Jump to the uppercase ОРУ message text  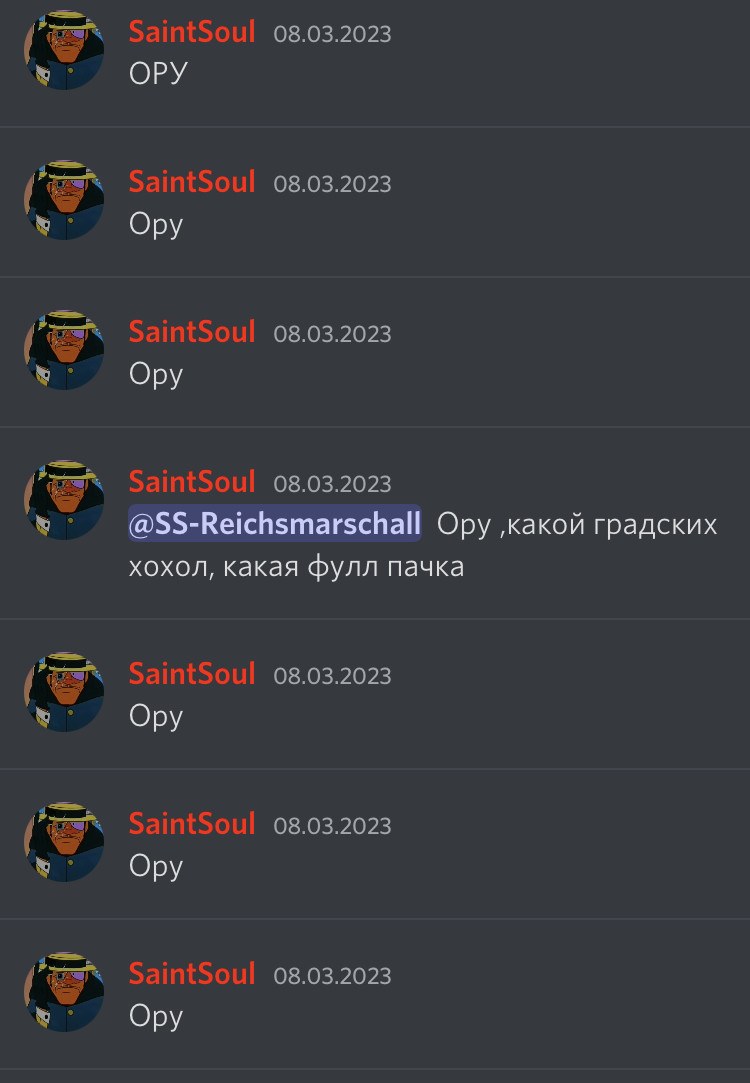coord(158,73)
